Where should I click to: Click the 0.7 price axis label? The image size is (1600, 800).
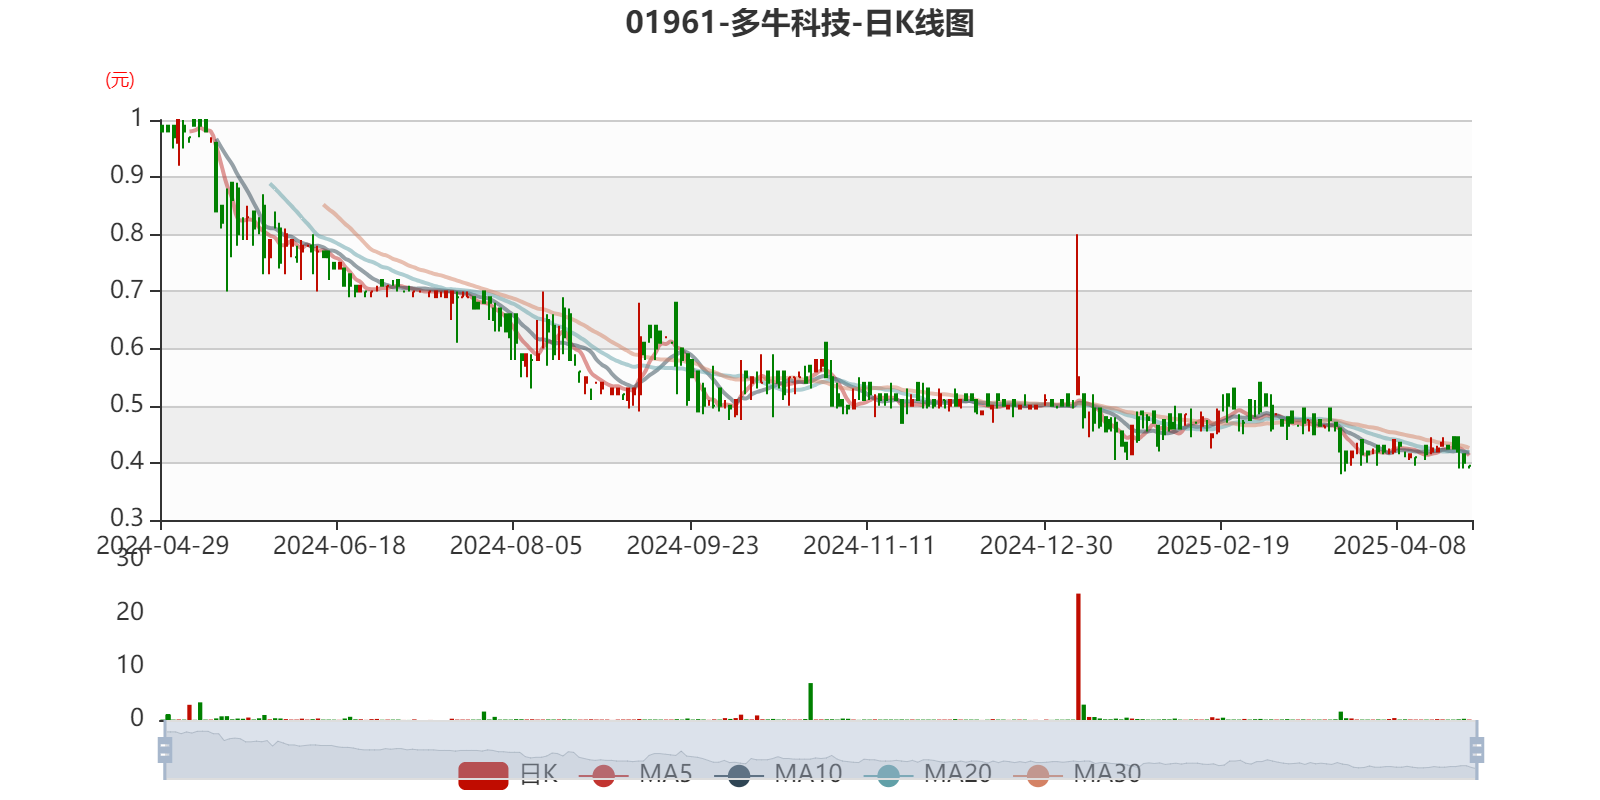(127, 290)
